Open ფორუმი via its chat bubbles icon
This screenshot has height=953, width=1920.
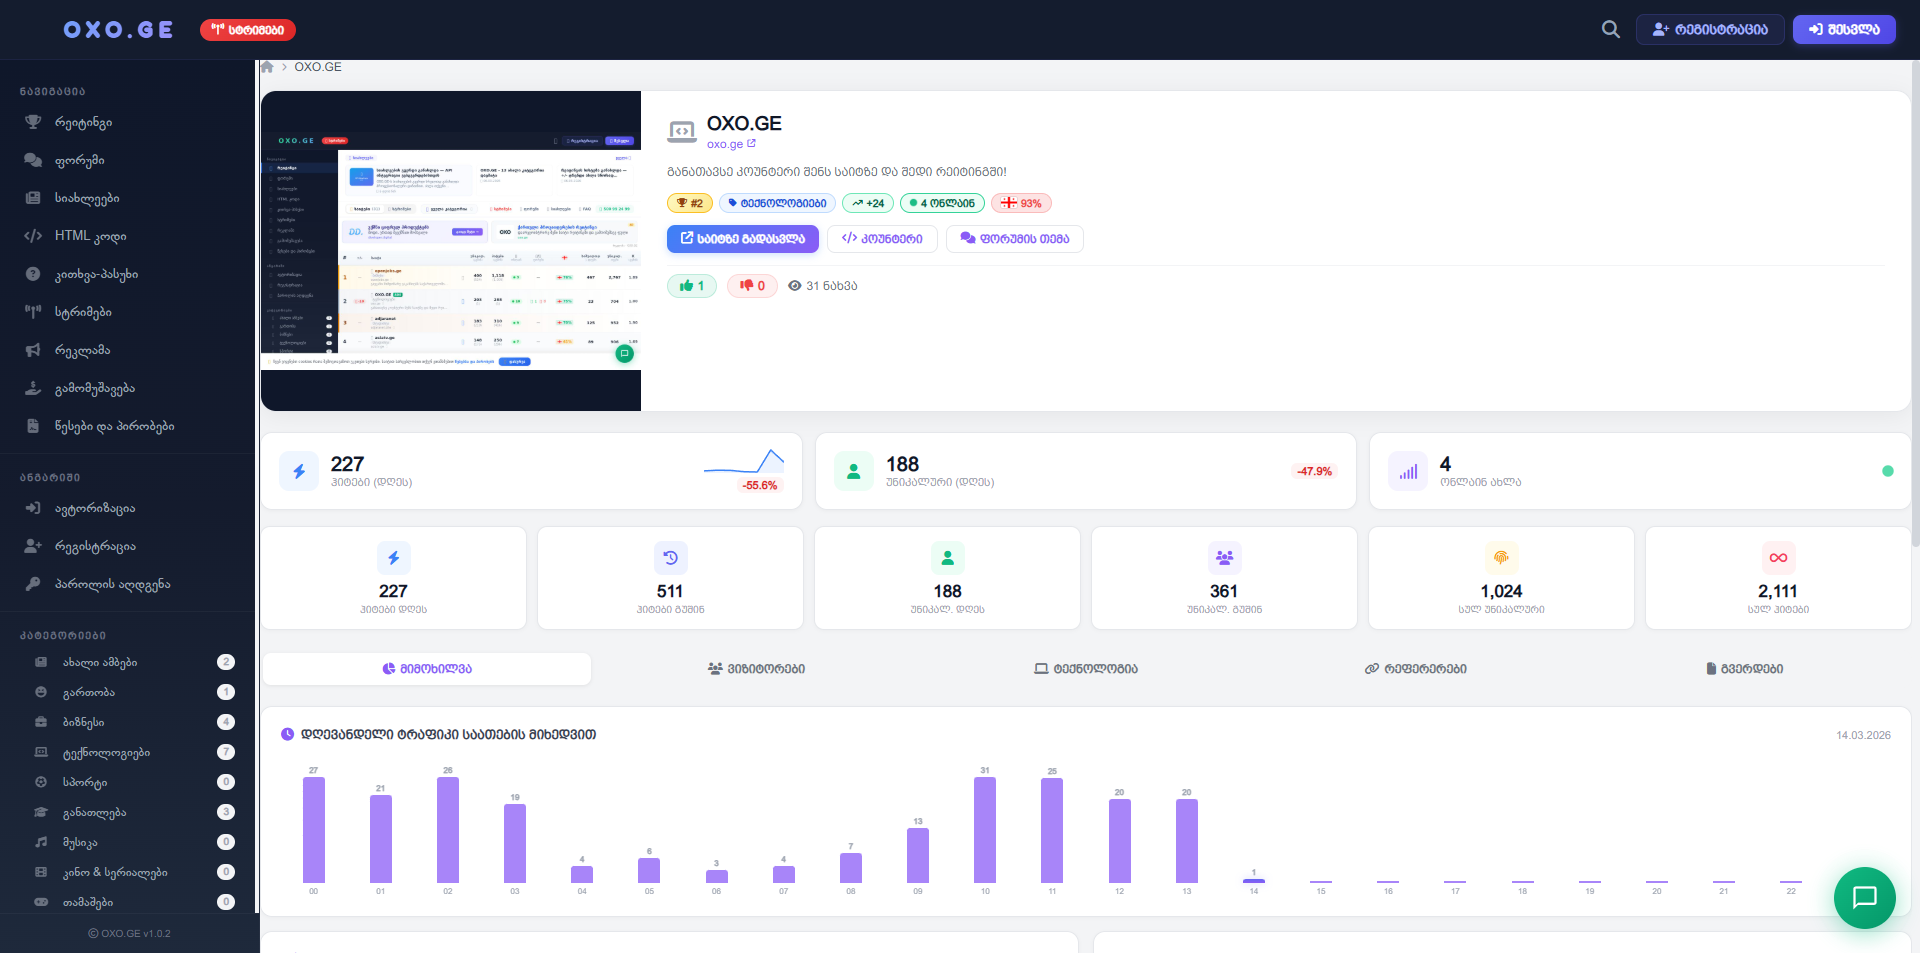click(33, 160)
